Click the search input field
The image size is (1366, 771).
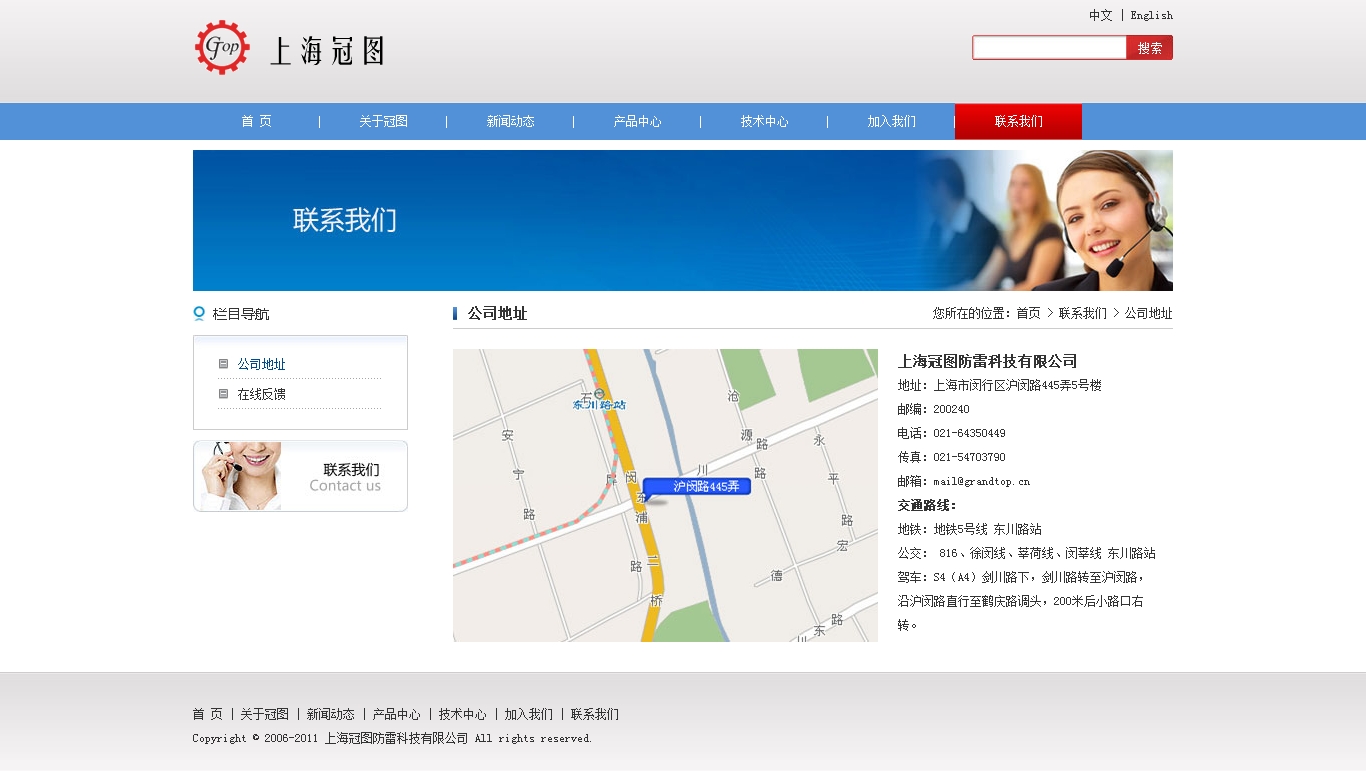(x=1049, y=48)
